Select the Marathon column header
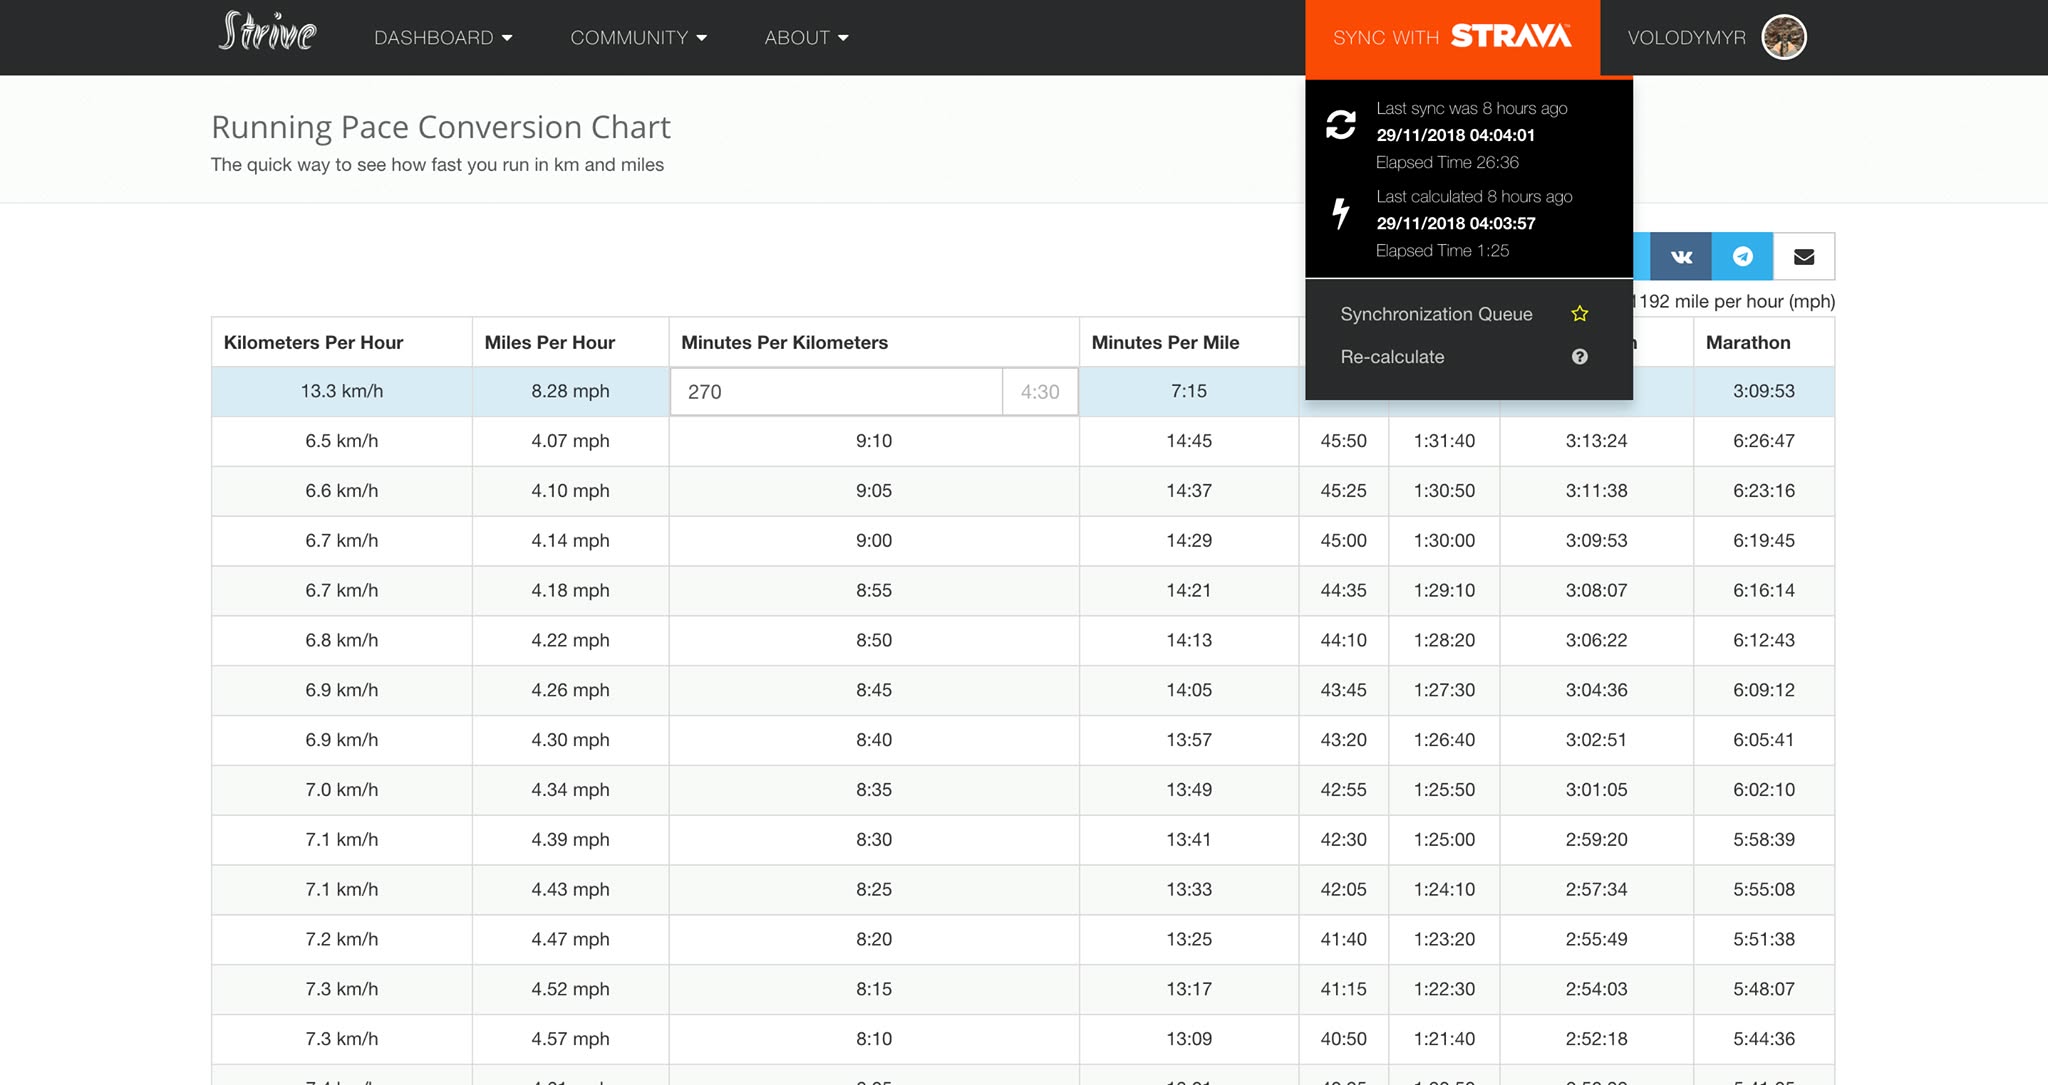 tap(1748, 342)
